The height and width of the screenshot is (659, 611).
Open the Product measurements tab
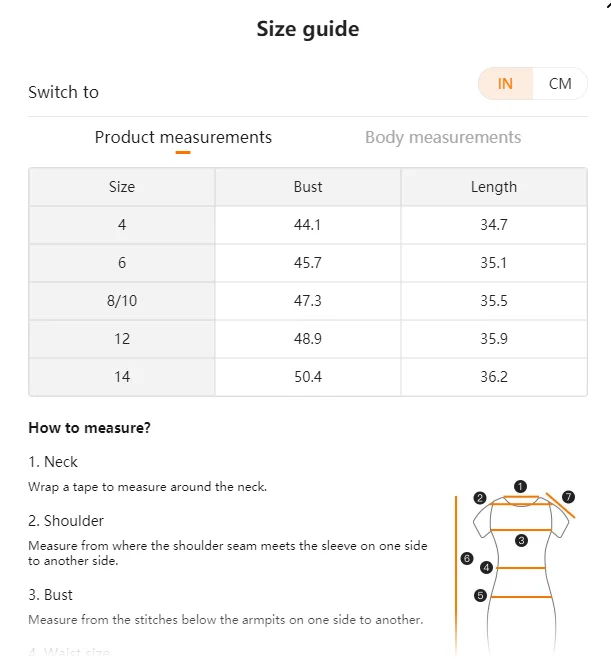coord(183,137)
